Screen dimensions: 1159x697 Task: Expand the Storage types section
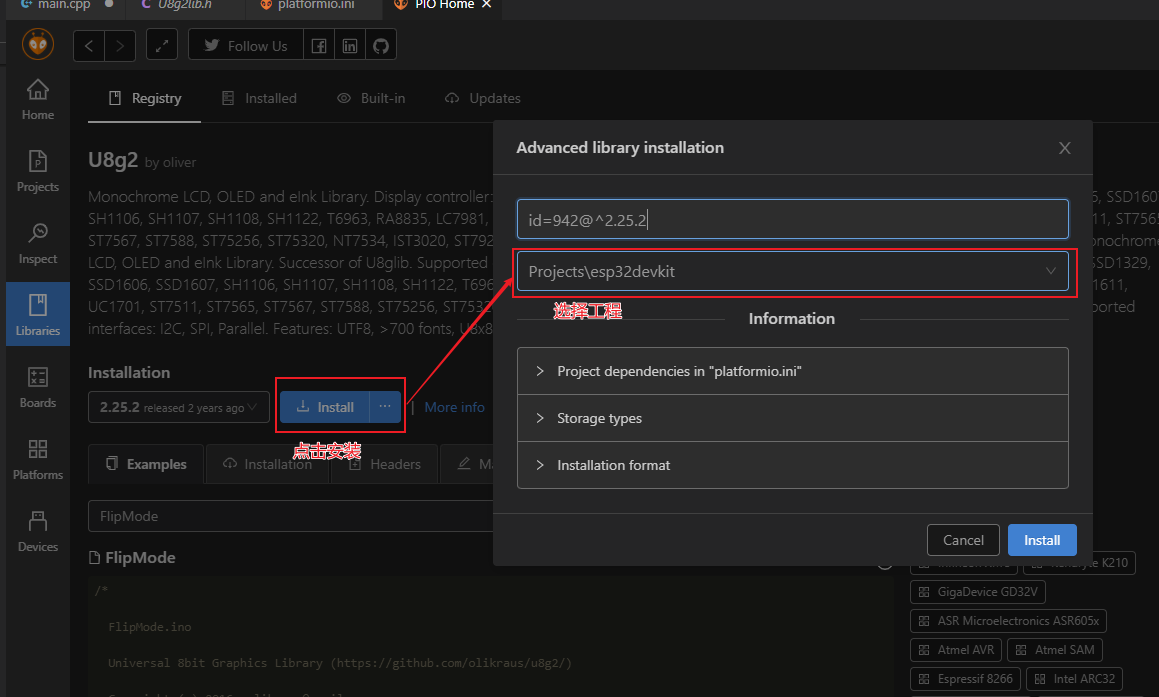(792, 418)
